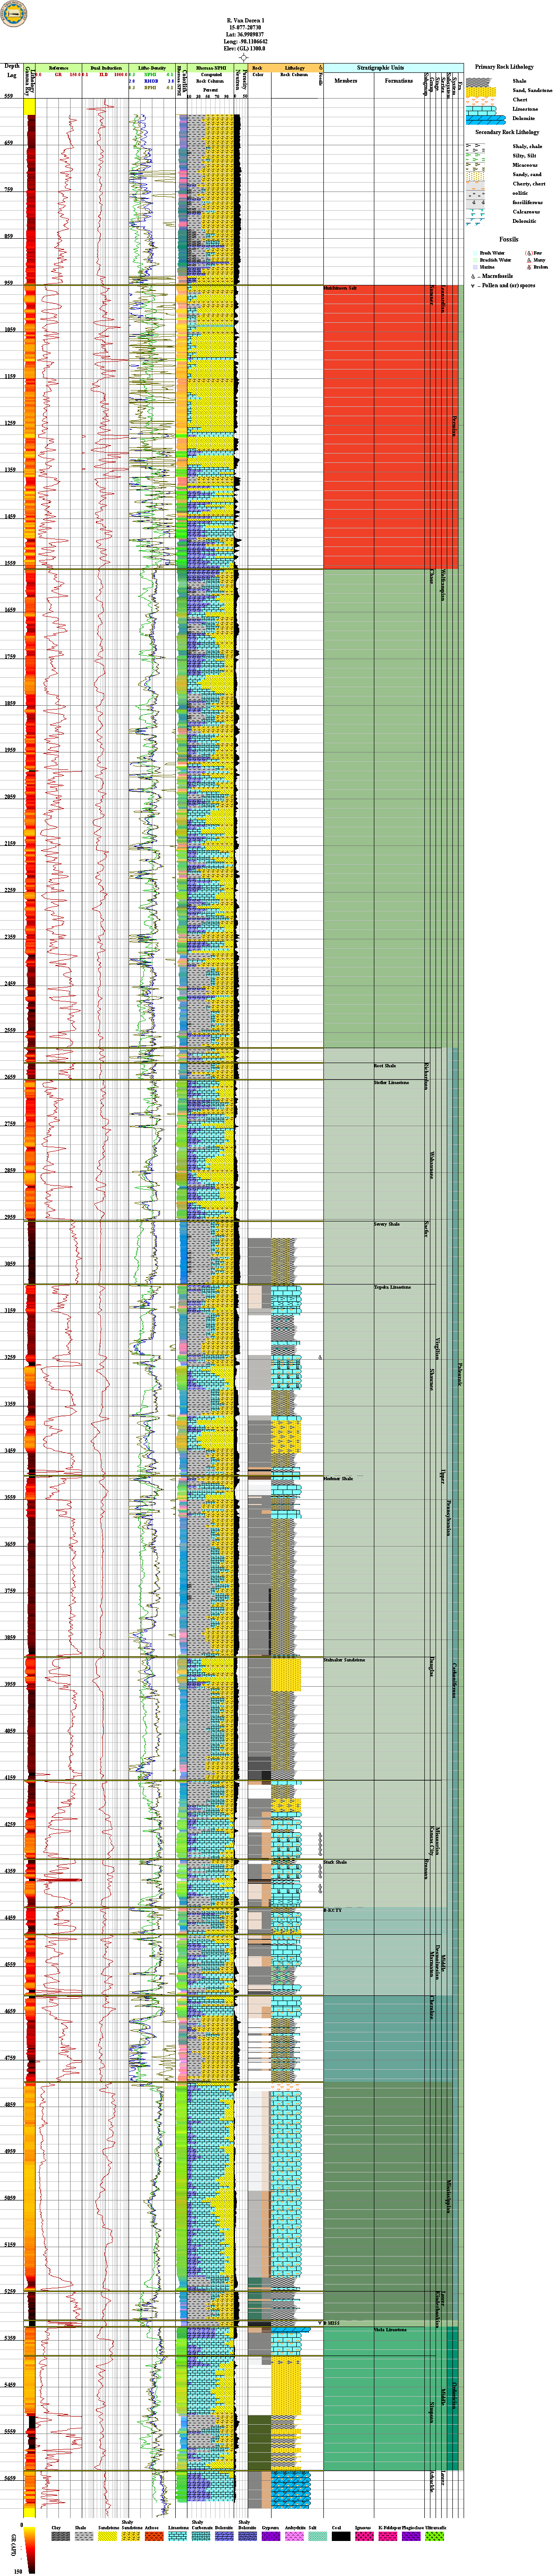Click the 'Root Shale' formation label
This screenshot has width=558, height=2576.
[x=385, y=1065]
